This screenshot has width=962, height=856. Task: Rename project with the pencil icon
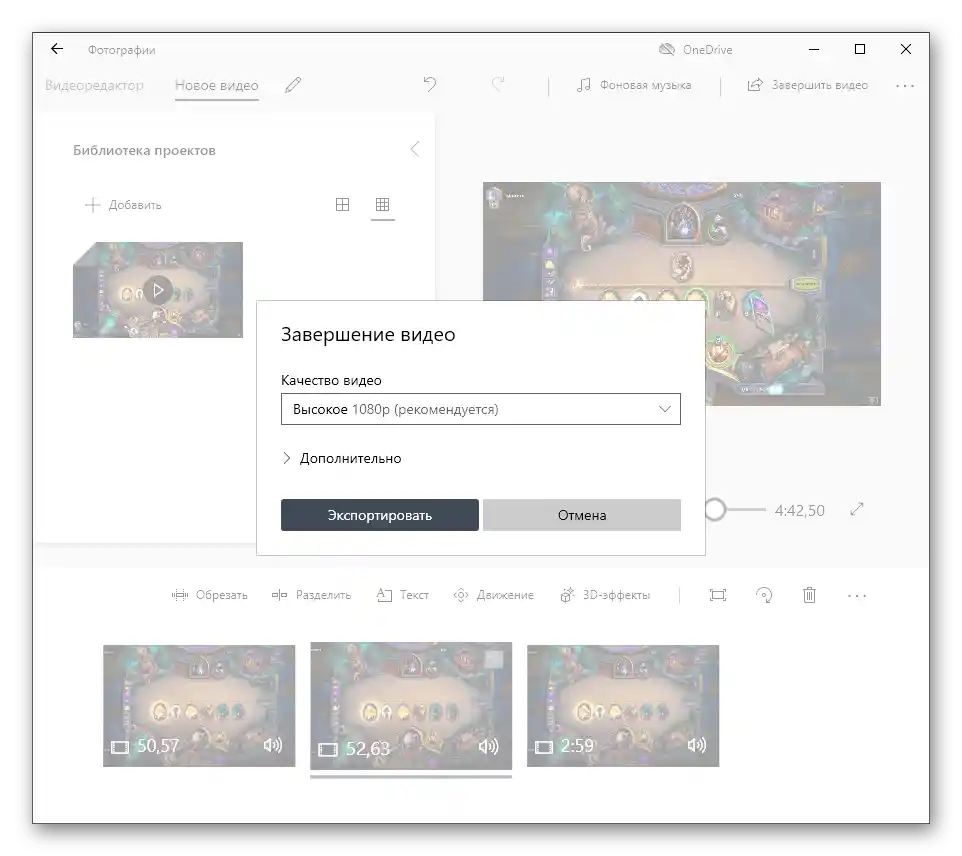click(x=293, y=85)
